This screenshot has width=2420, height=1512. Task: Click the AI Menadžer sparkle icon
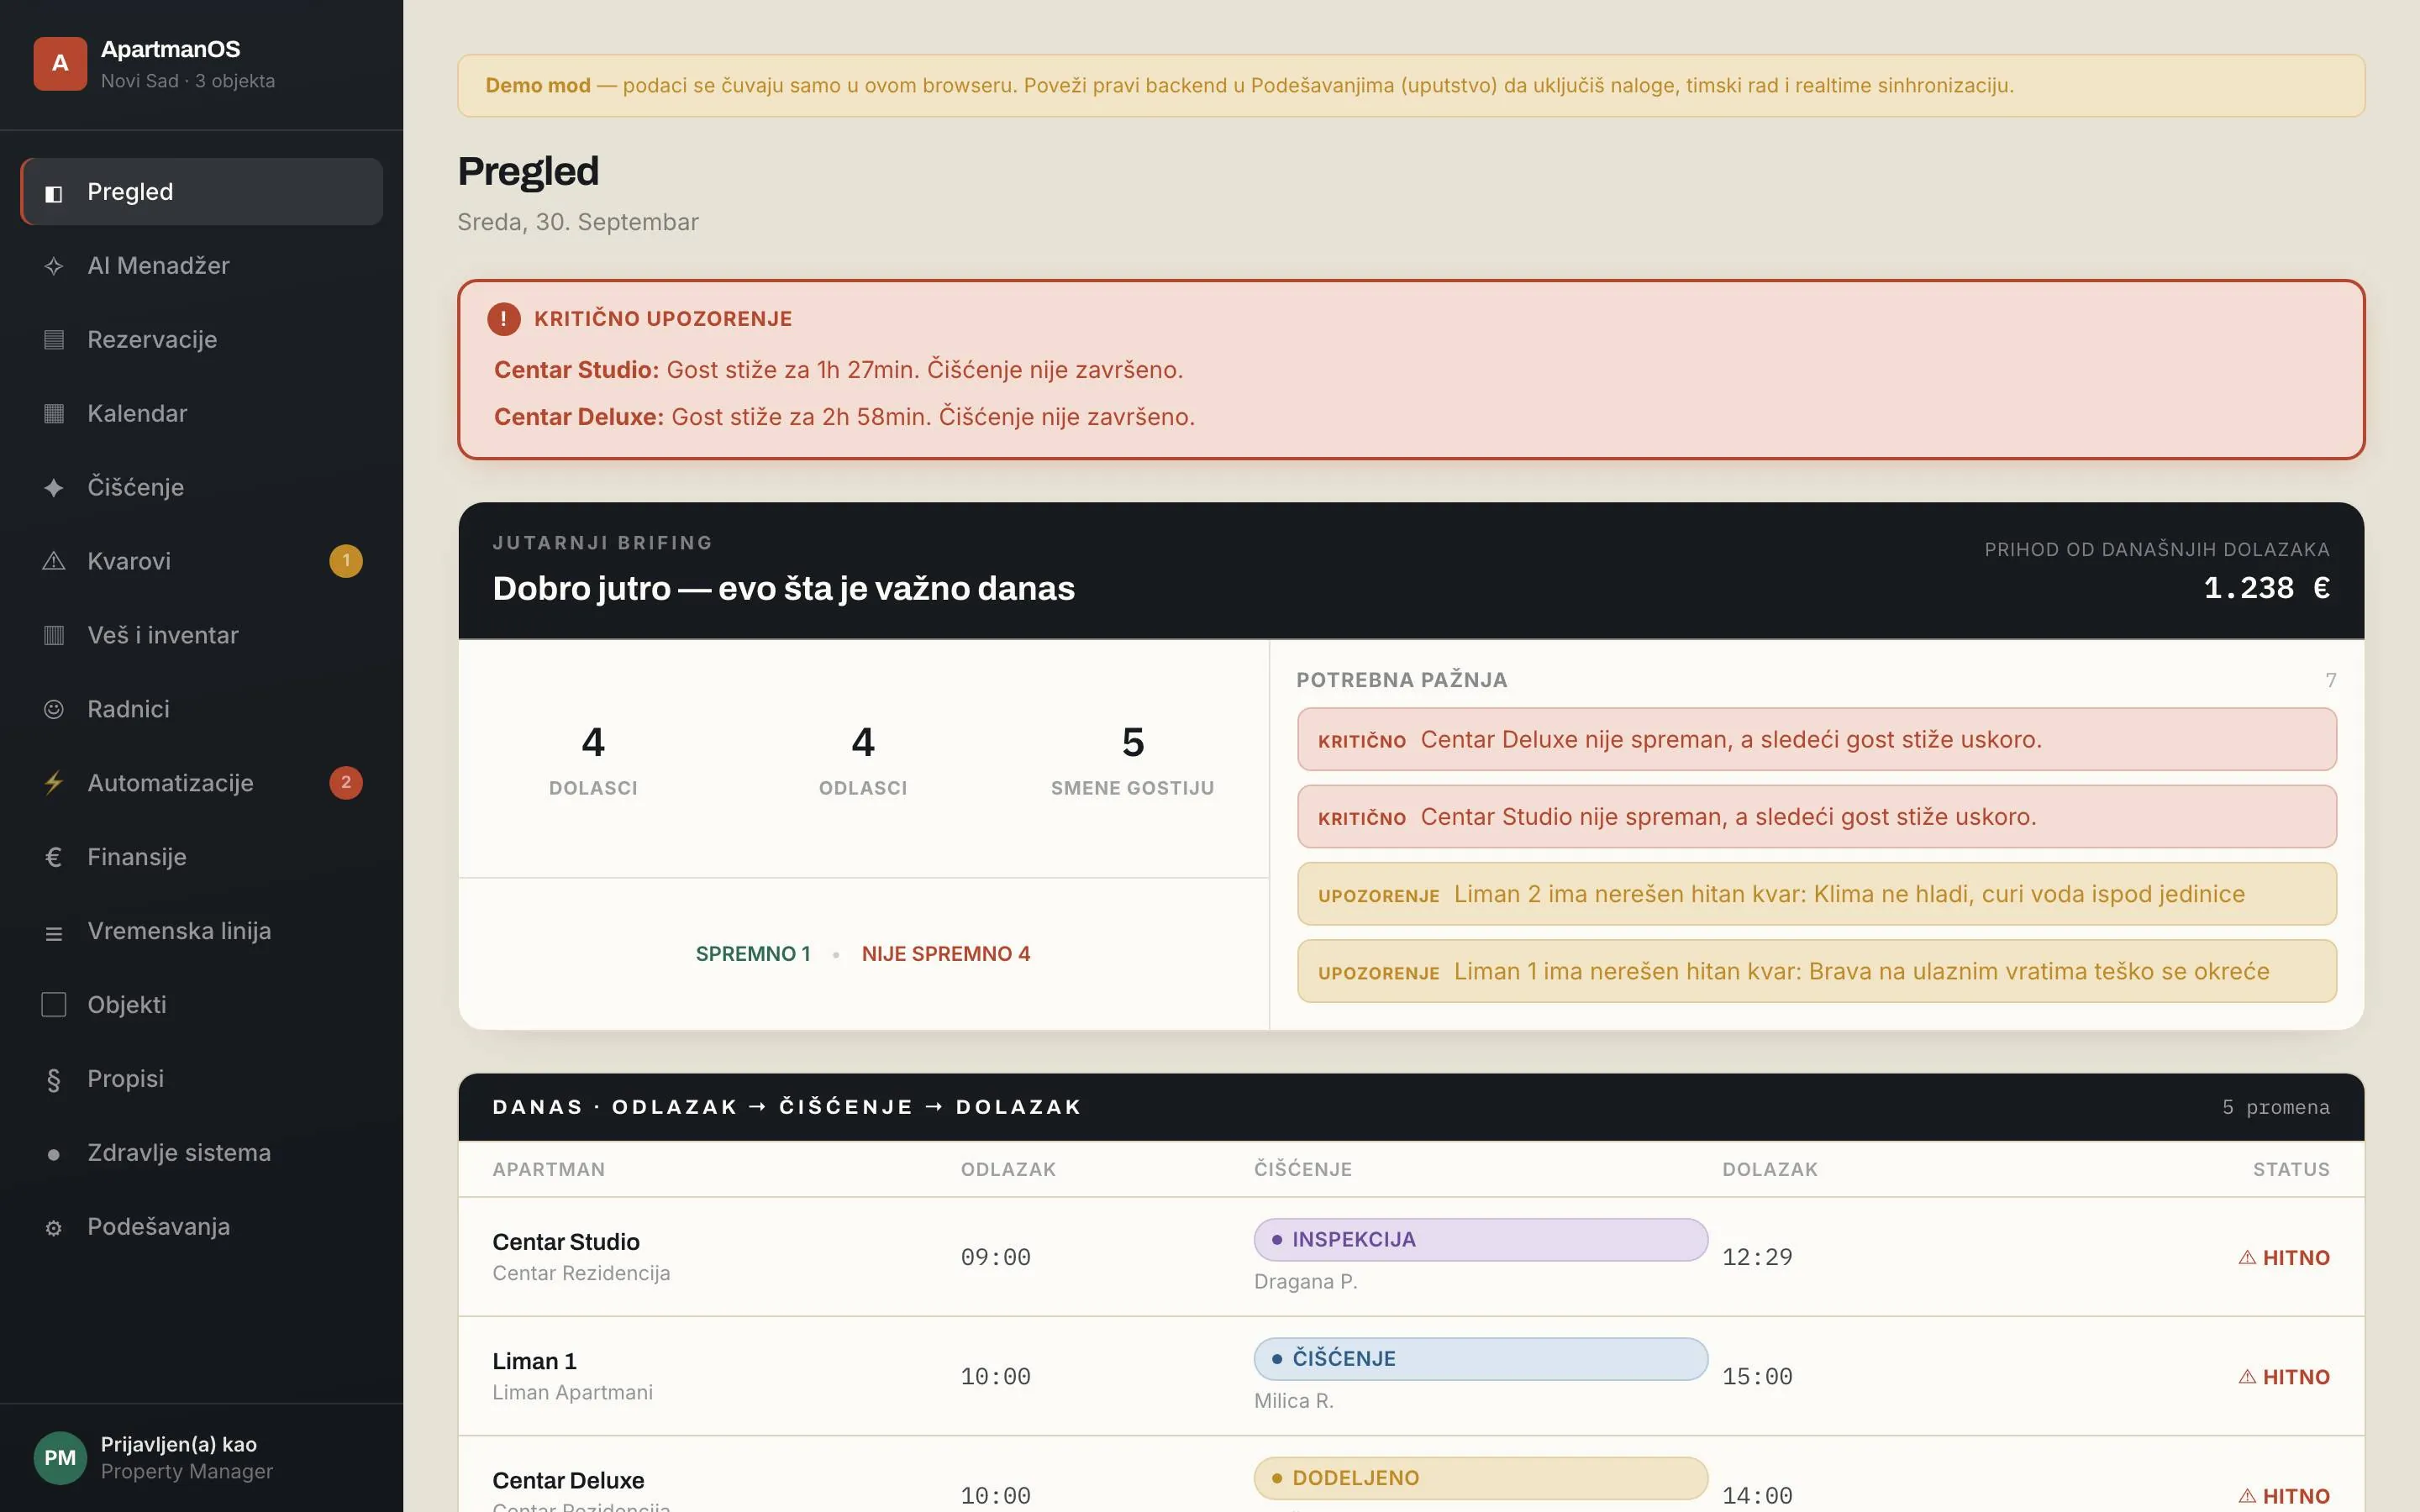54,266
